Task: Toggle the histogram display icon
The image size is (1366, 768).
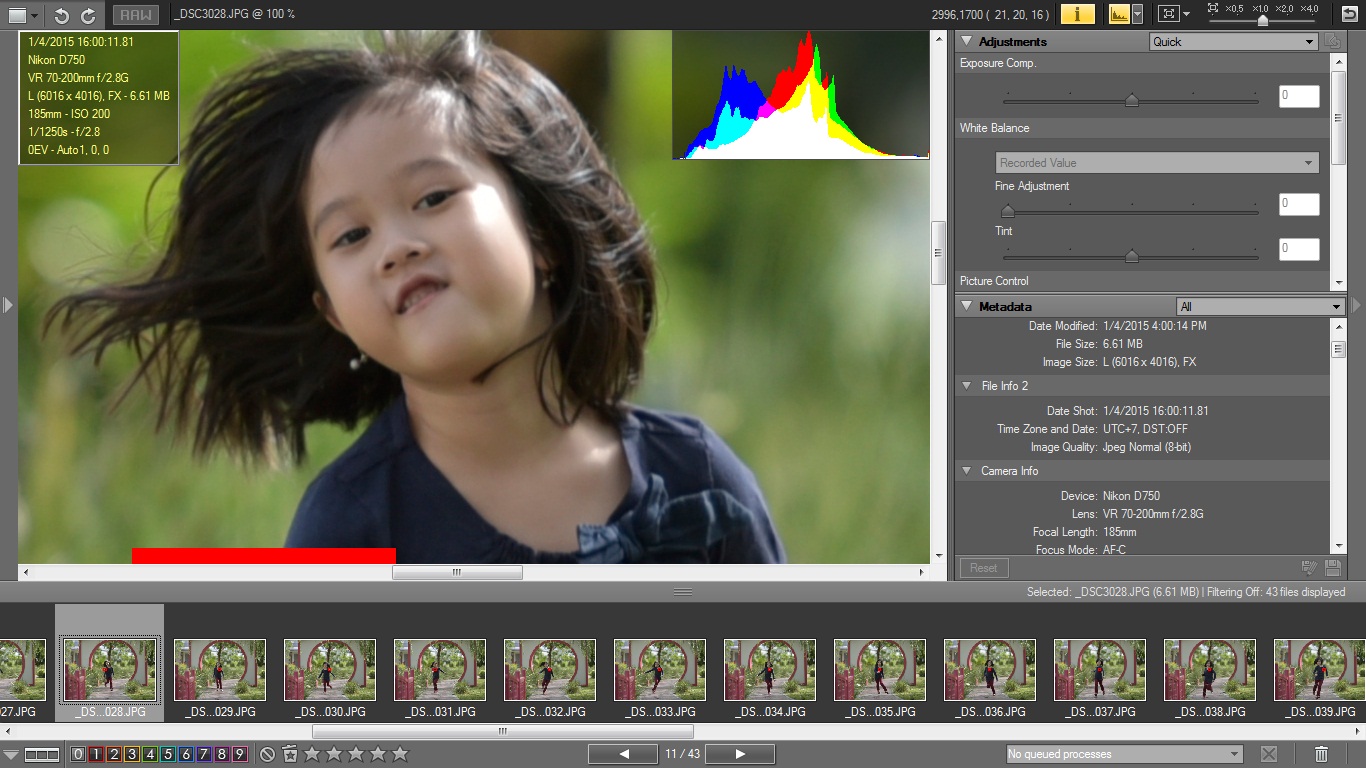Action: [x=1119, y=14]
